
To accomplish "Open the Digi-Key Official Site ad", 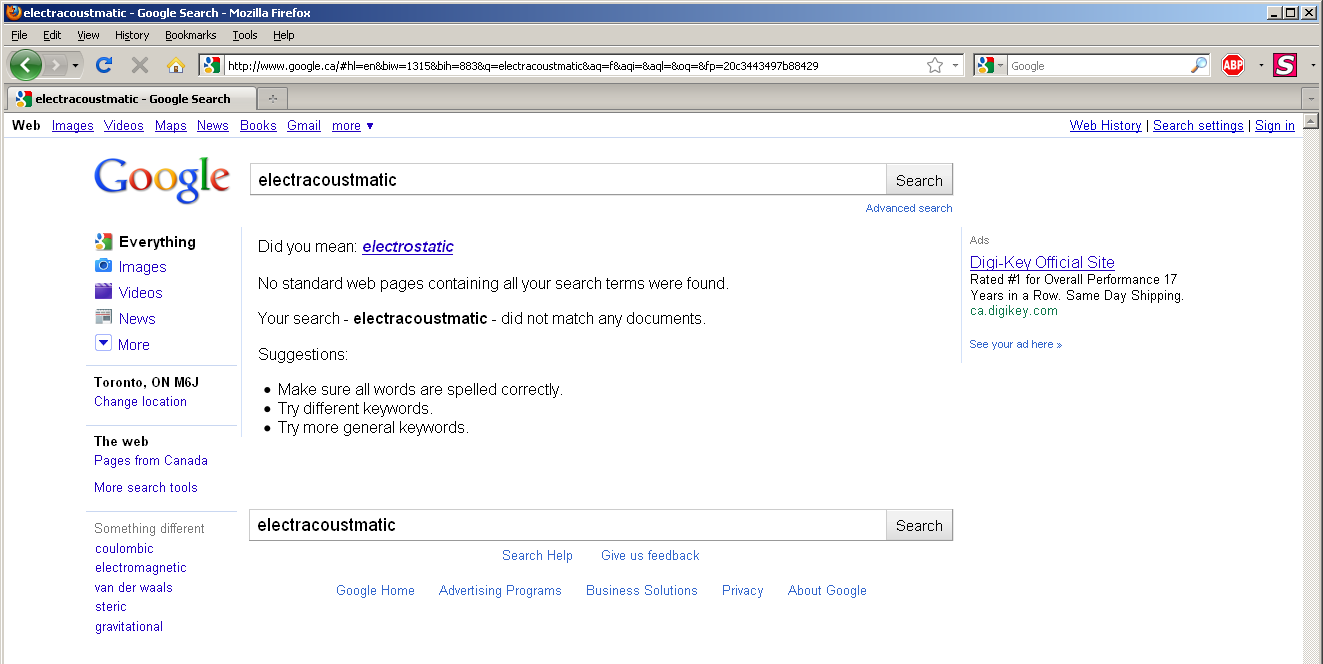I will pos(1042,262).
